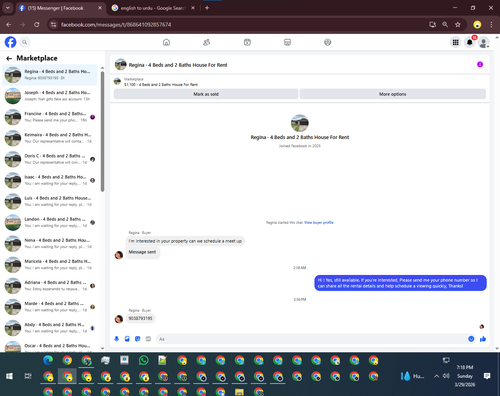This screenshot has width=500, height=396.
Task: Open the Windows Start menu
Action: click(9, 376)
